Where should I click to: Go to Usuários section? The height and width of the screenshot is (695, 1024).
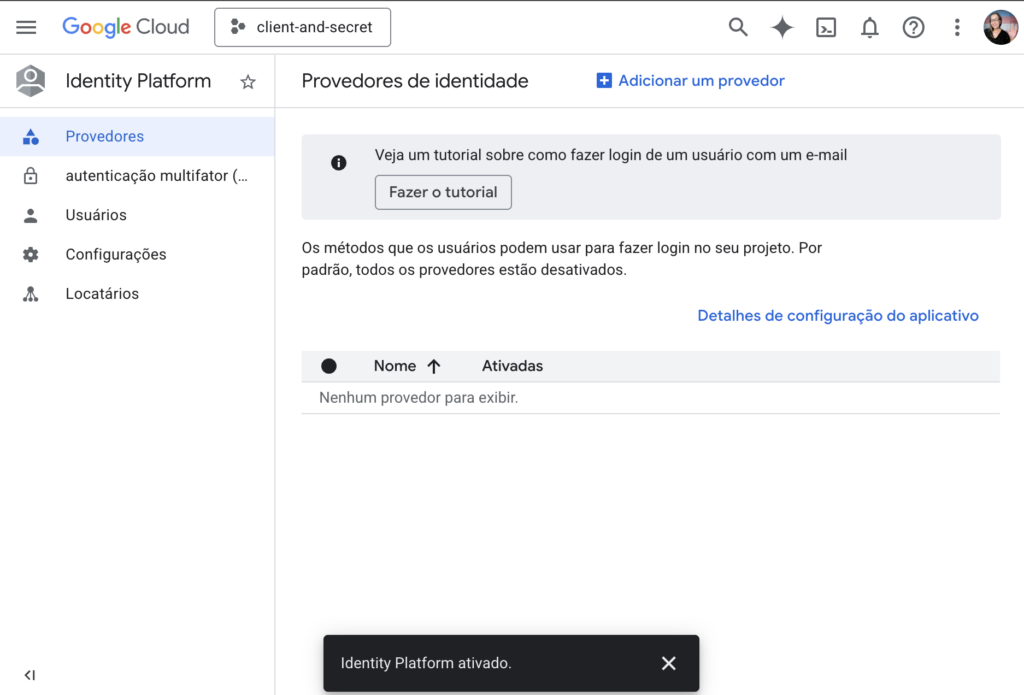pos(96,215)
